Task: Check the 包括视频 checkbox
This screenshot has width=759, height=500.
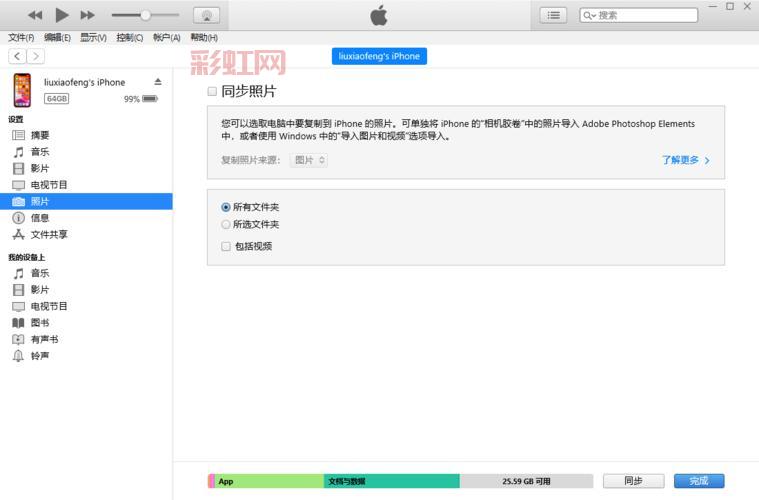Action: tap(226, 246)
